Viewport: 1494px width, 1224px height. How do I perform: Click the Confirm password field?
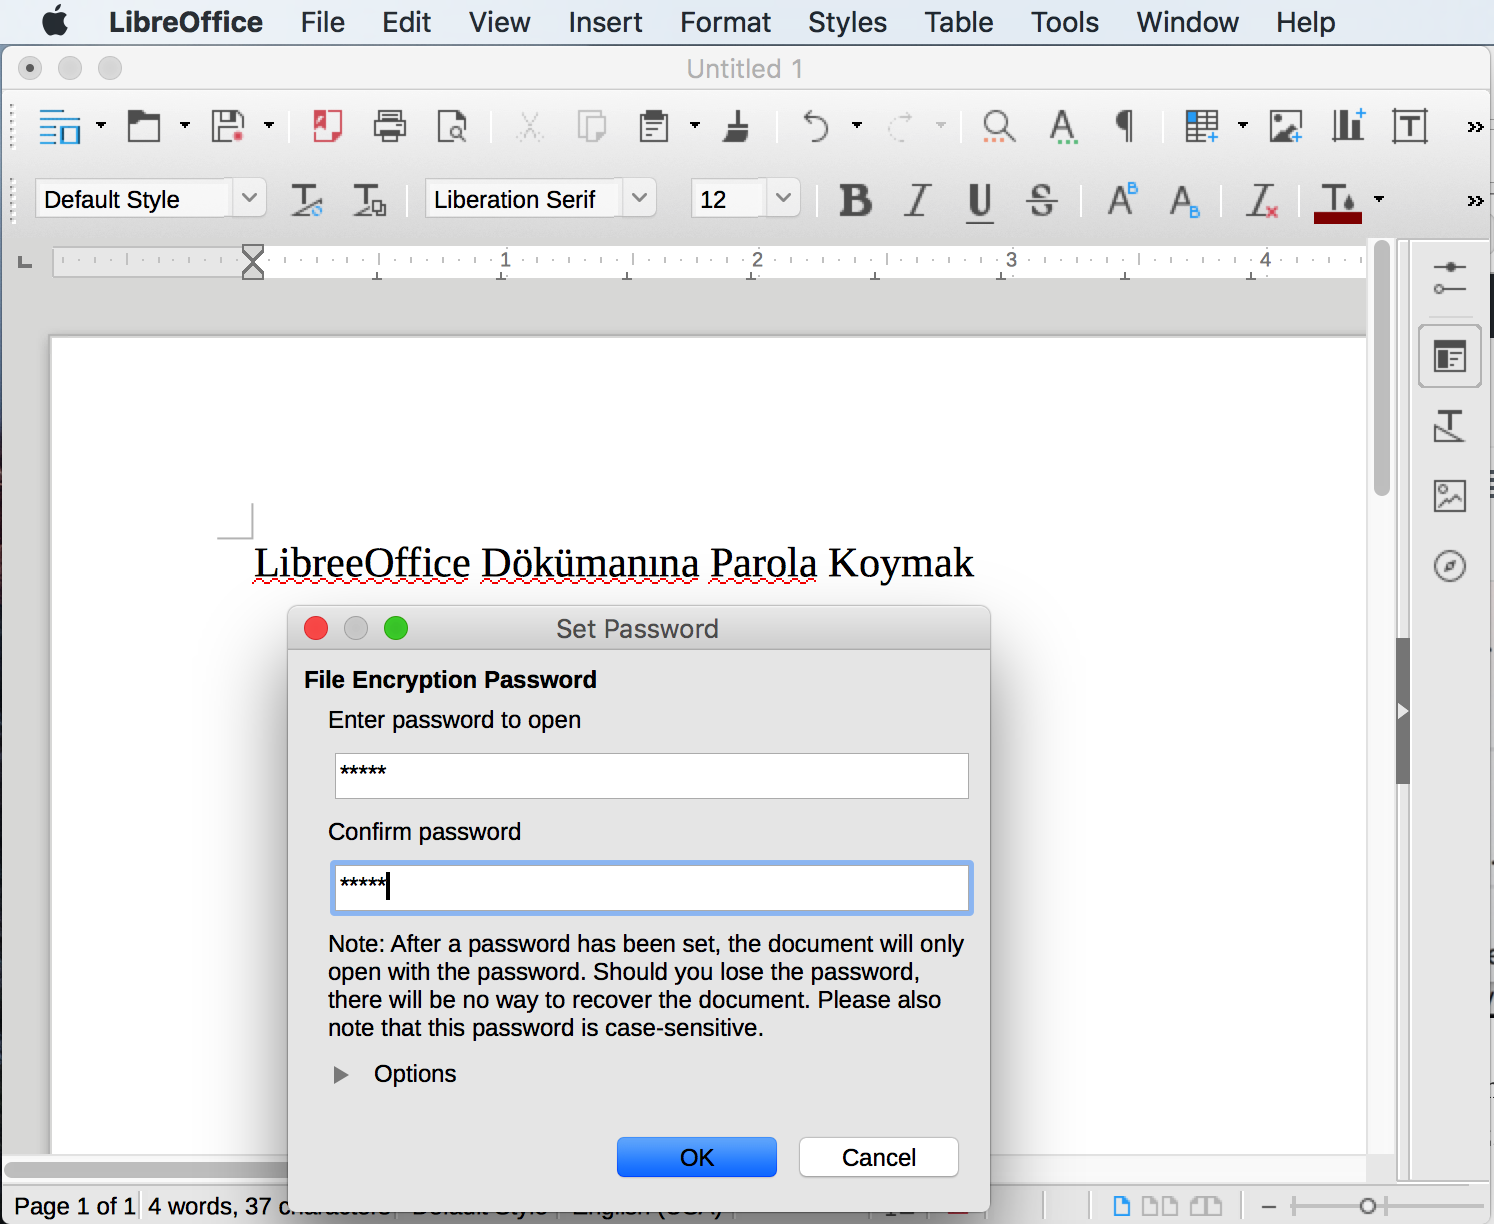click(652, 888)
